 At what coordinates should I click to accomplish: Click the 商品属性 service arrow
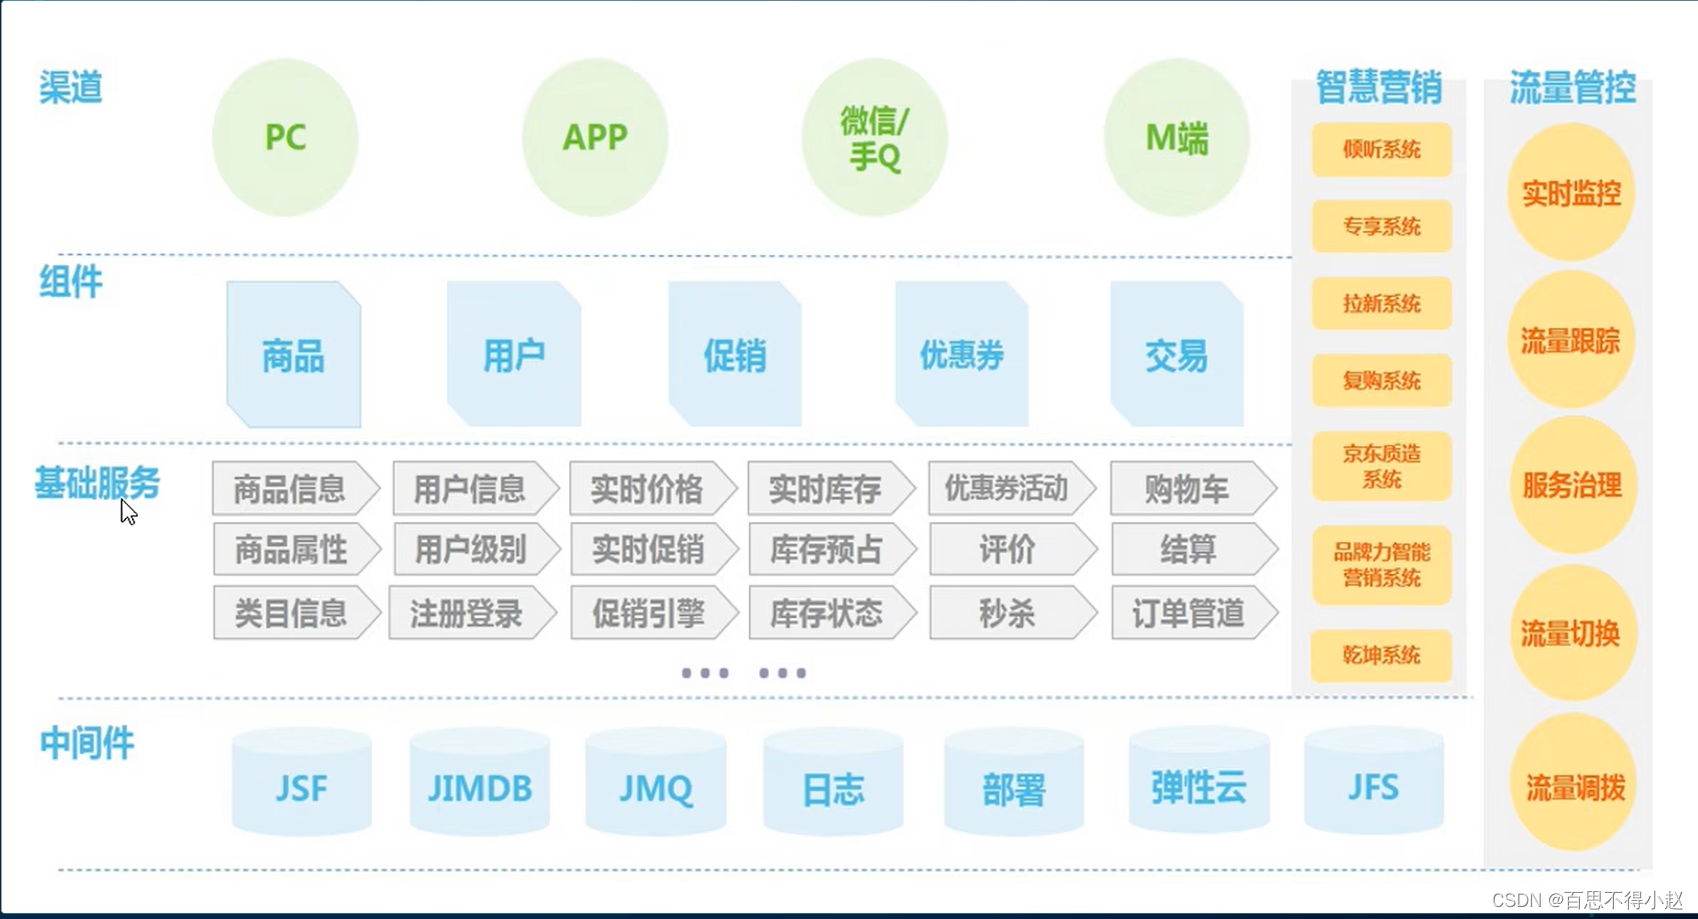coord(297,549)
